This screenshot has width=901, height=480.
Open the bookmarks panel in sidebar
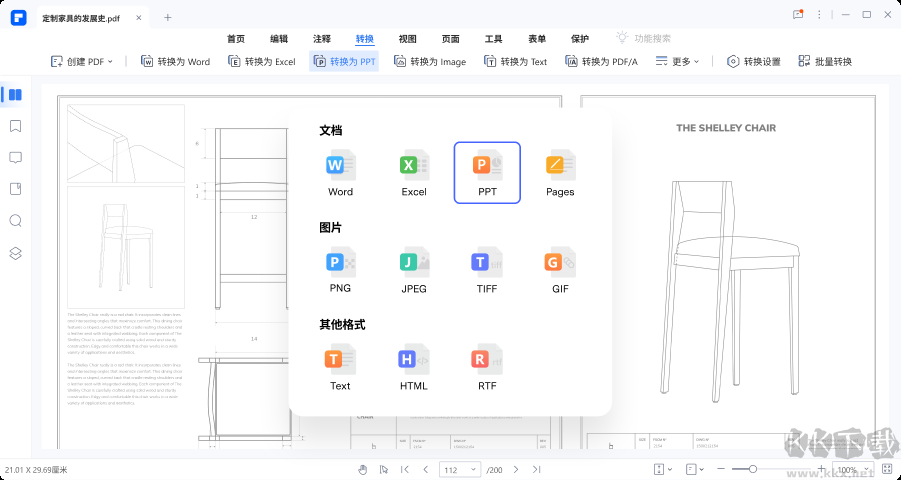pyautogui.click(x=15, y=126)
